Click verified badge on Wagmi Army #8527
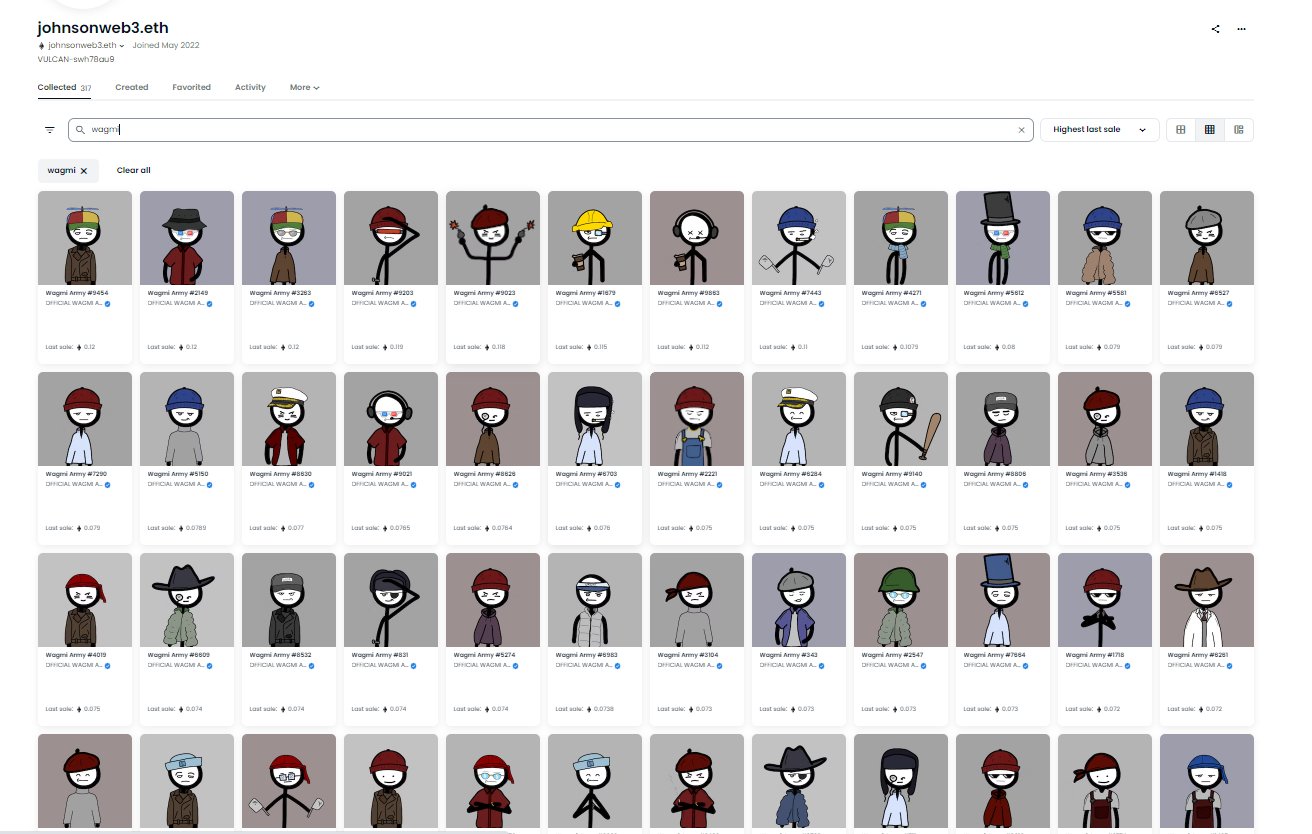1312x834 pixels. [1229, 302]
